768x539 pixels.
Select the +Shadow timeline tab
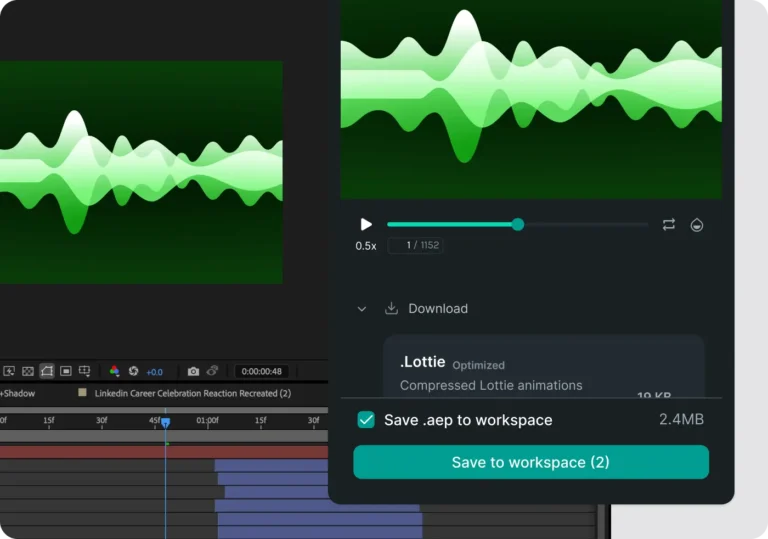[18, 393]
